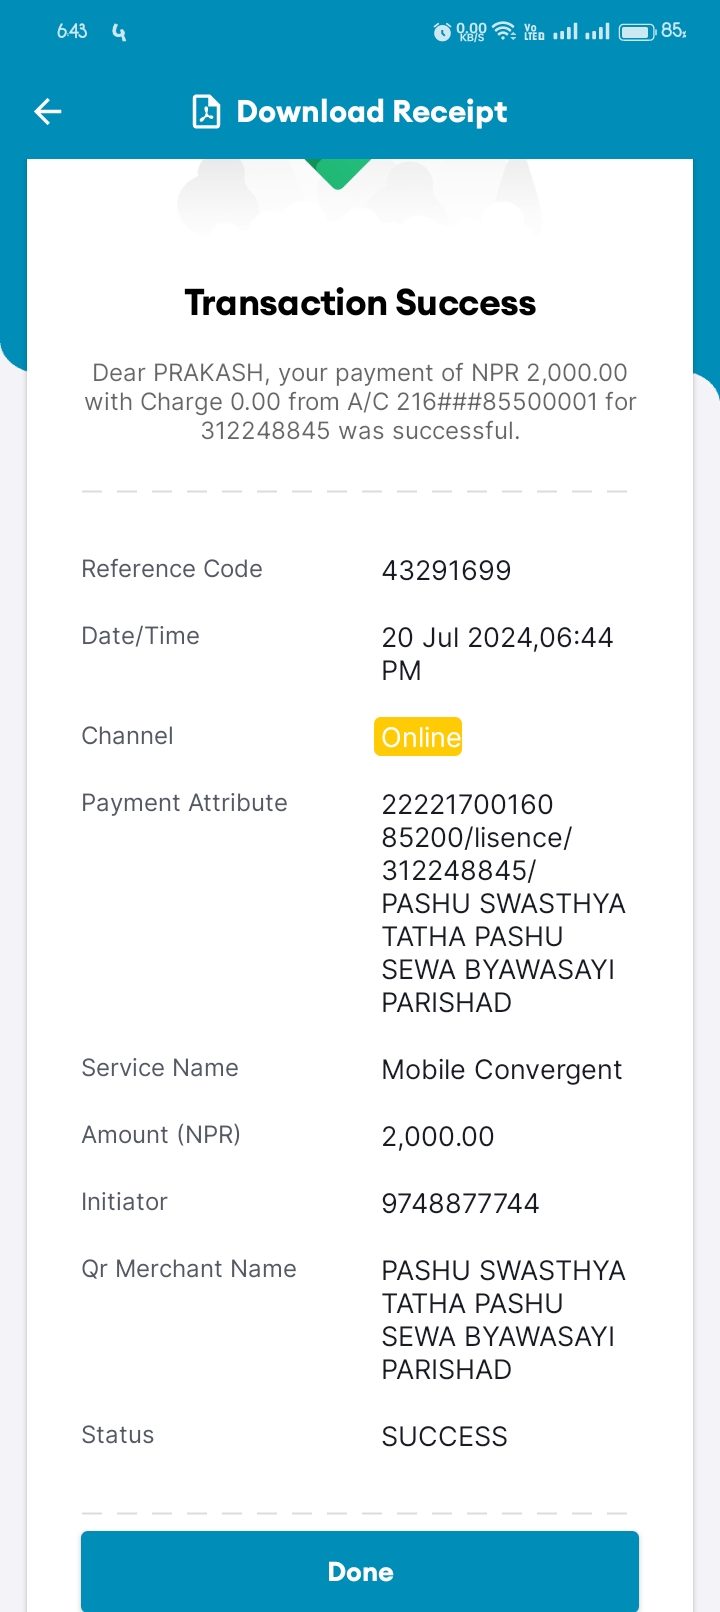Screen dimensions: 720x1612
Task: Tap the VoLTE indicator icon
Action: click(x=534, y=32)
